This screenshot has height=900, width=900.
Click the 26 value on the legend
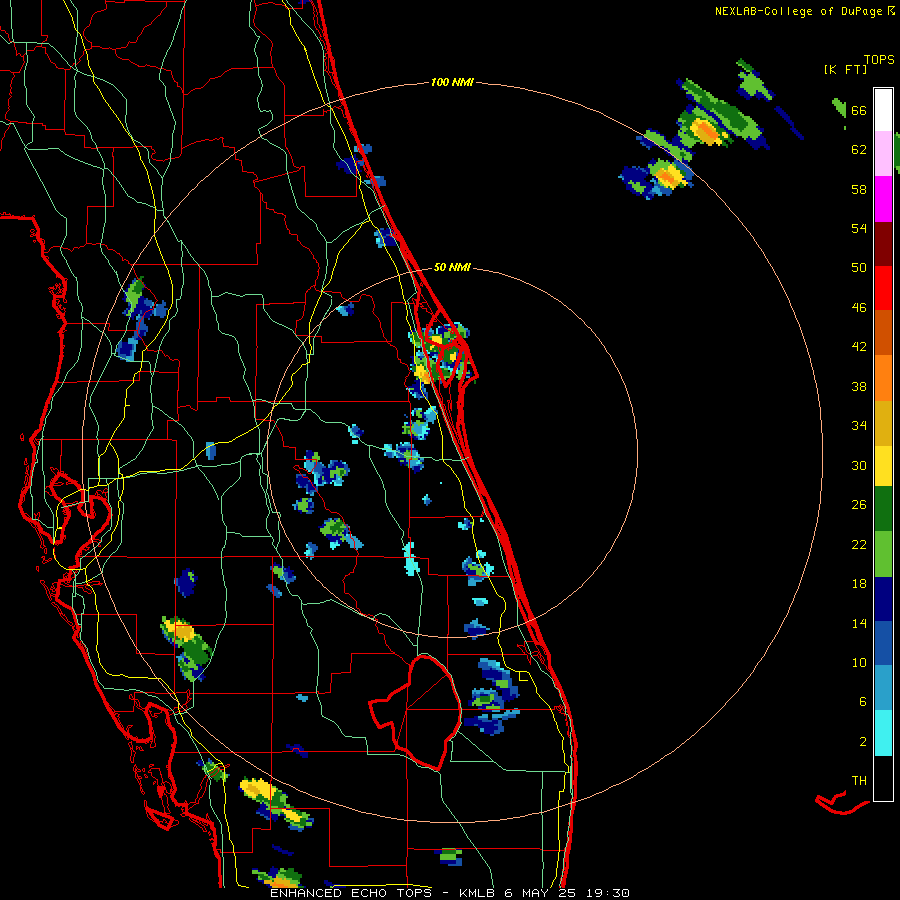pos(859,505)
